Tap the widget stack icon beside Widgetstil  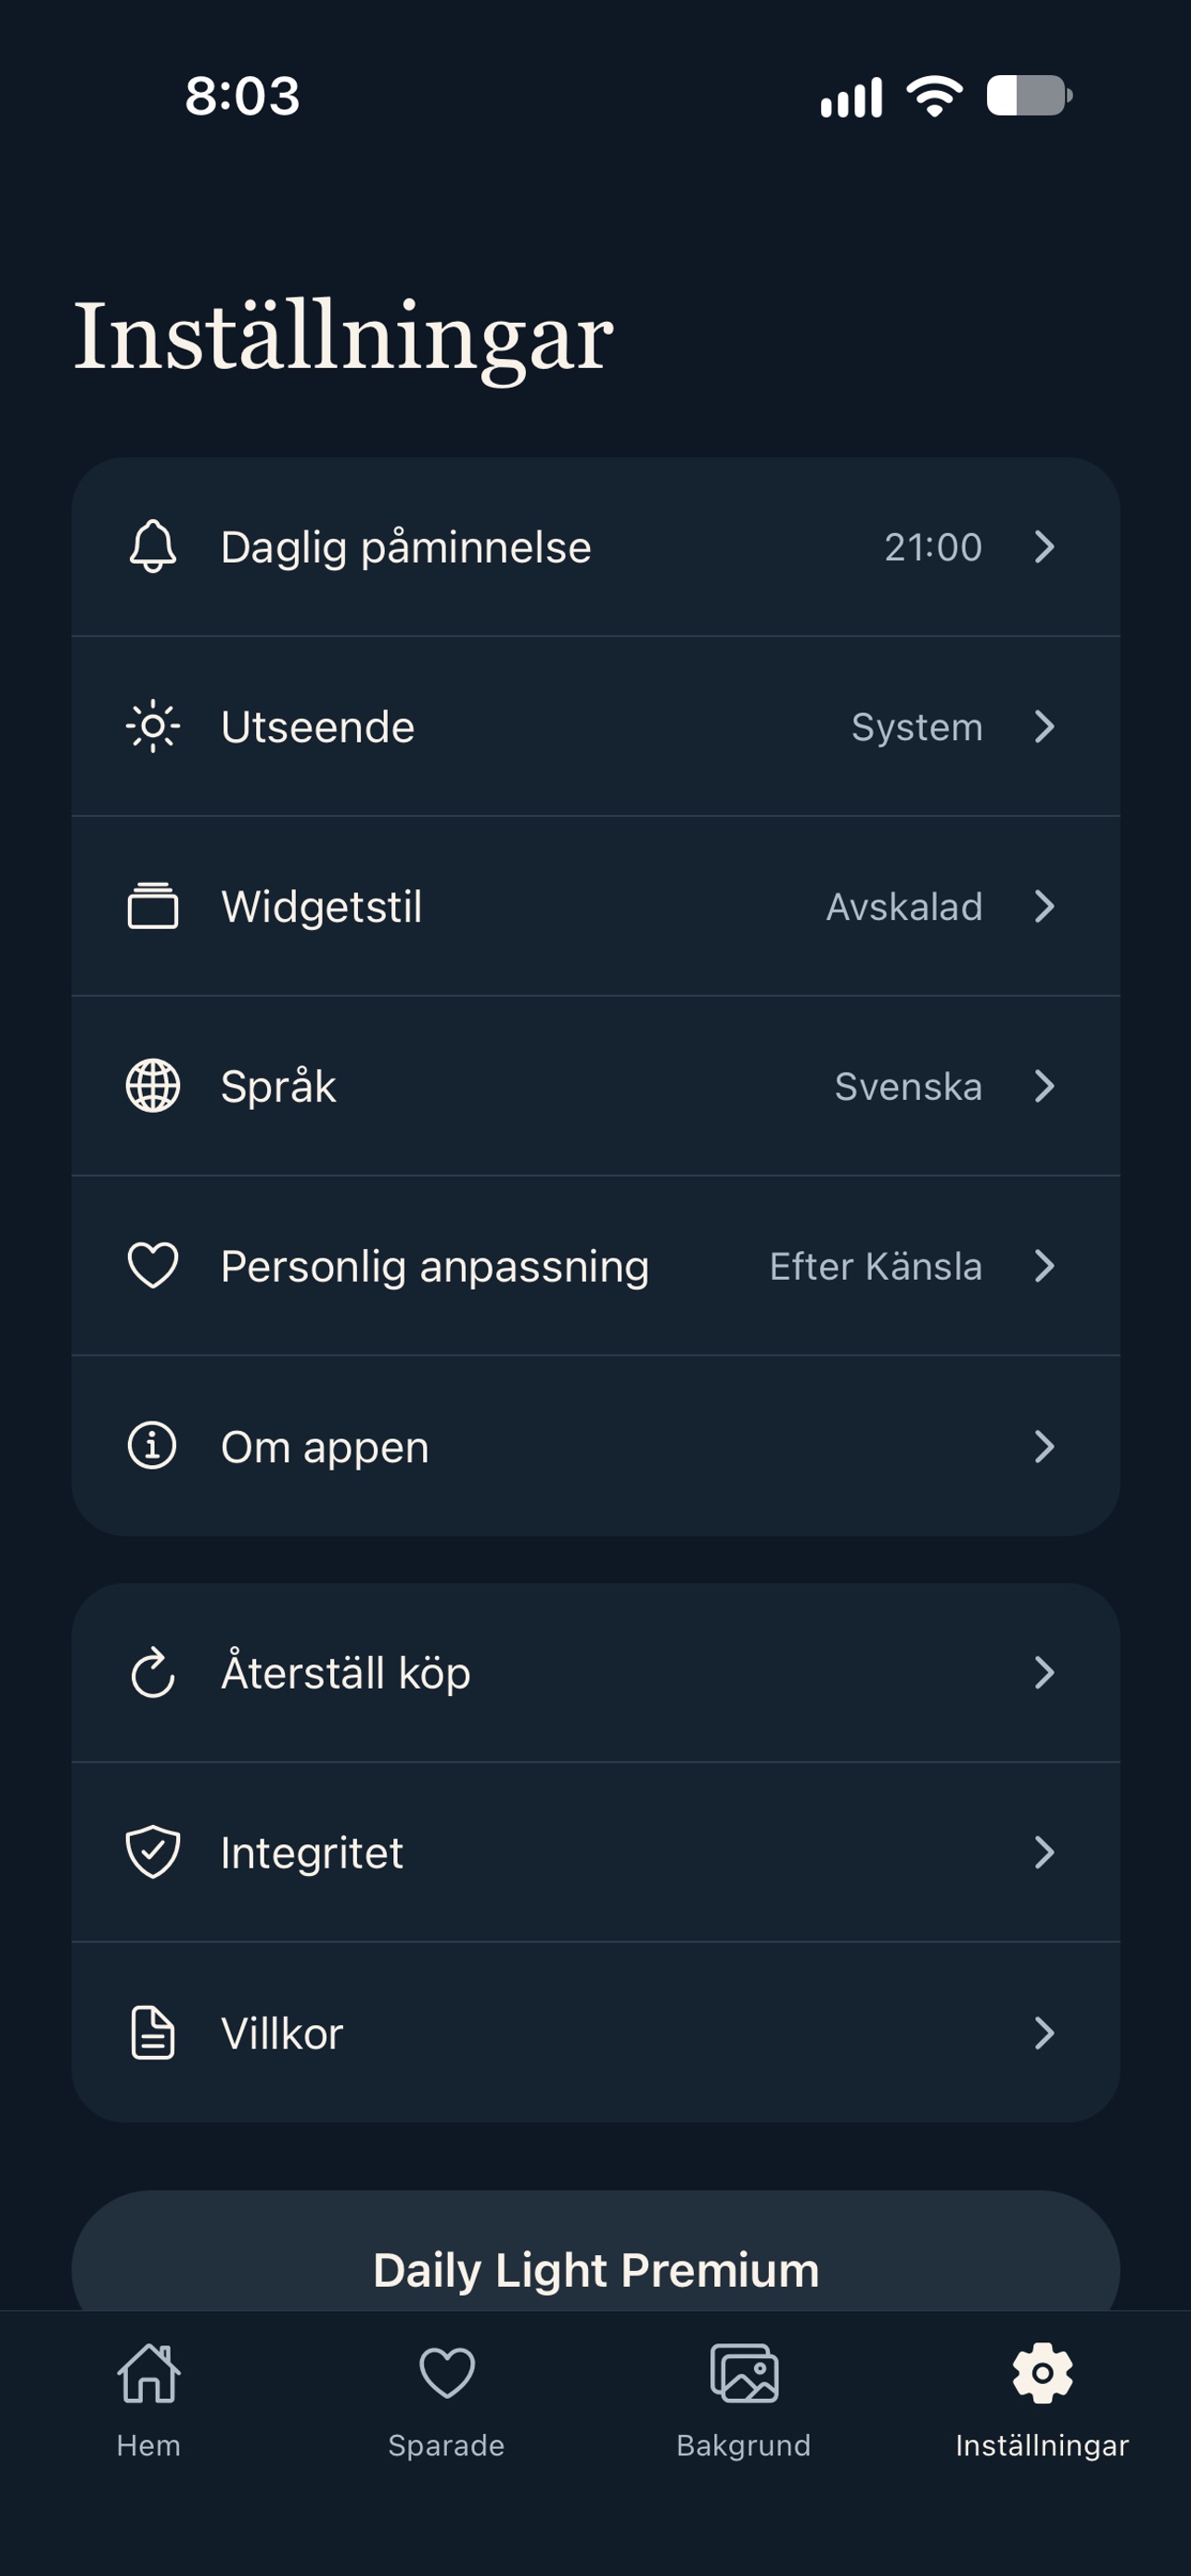click(x=153, y=906)
